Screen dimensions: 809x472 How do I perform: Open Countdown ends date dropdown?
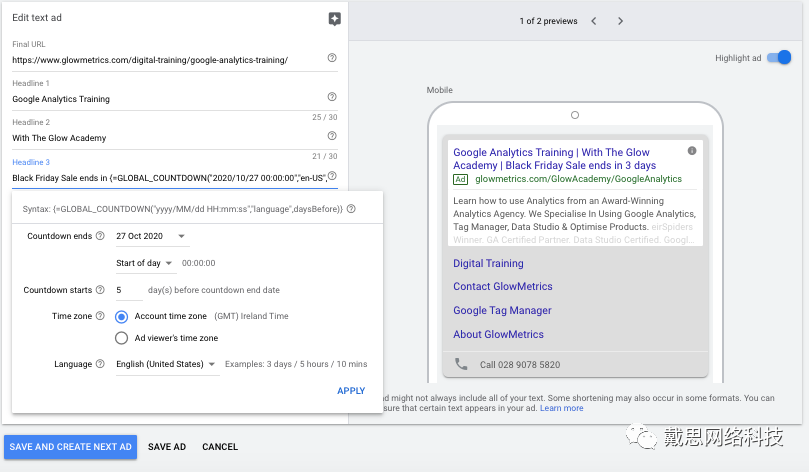pyautogui.click(x=151, y=236)
